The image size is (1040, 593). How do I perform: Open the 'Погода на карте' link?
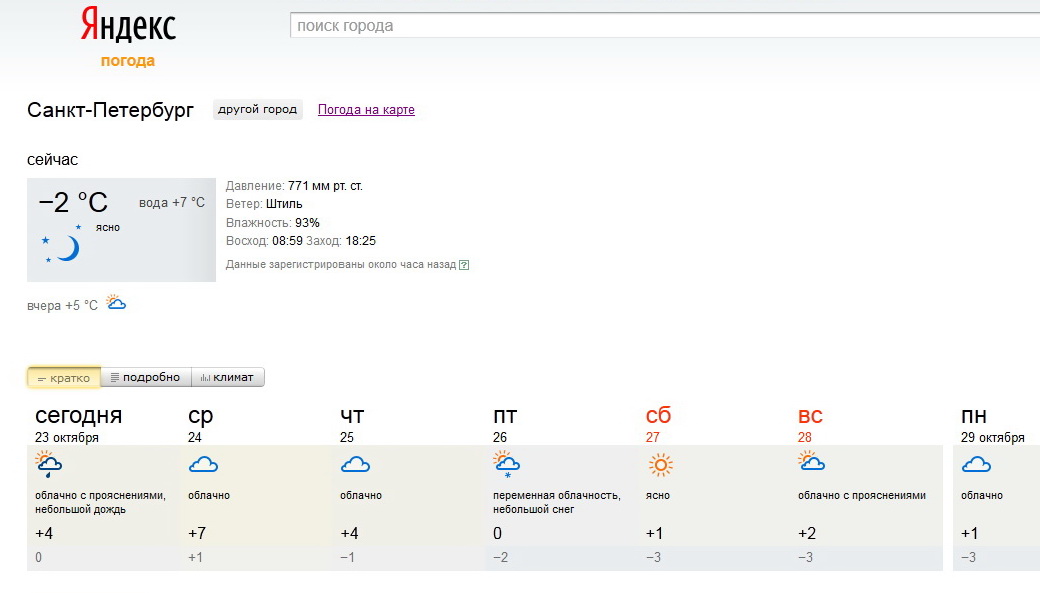tap(366, 110)
